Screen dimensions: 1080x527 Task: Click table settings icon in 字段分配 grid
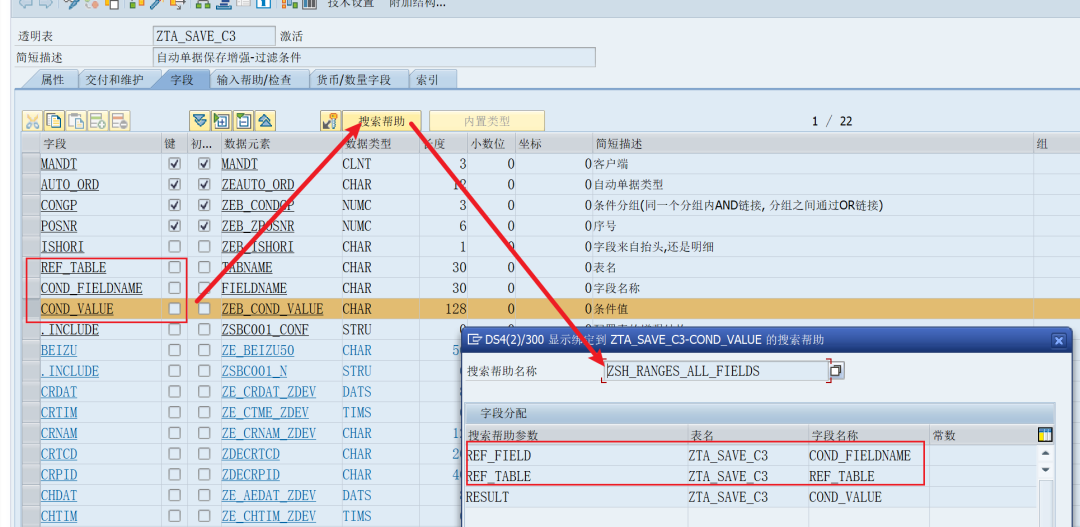click(1045, 435)
